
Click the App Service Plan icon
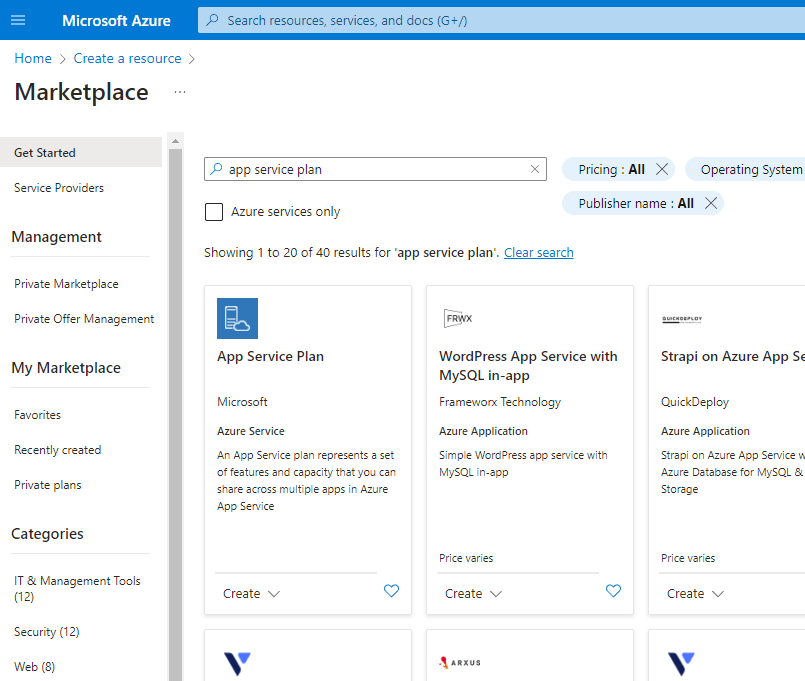coord(237,318)
